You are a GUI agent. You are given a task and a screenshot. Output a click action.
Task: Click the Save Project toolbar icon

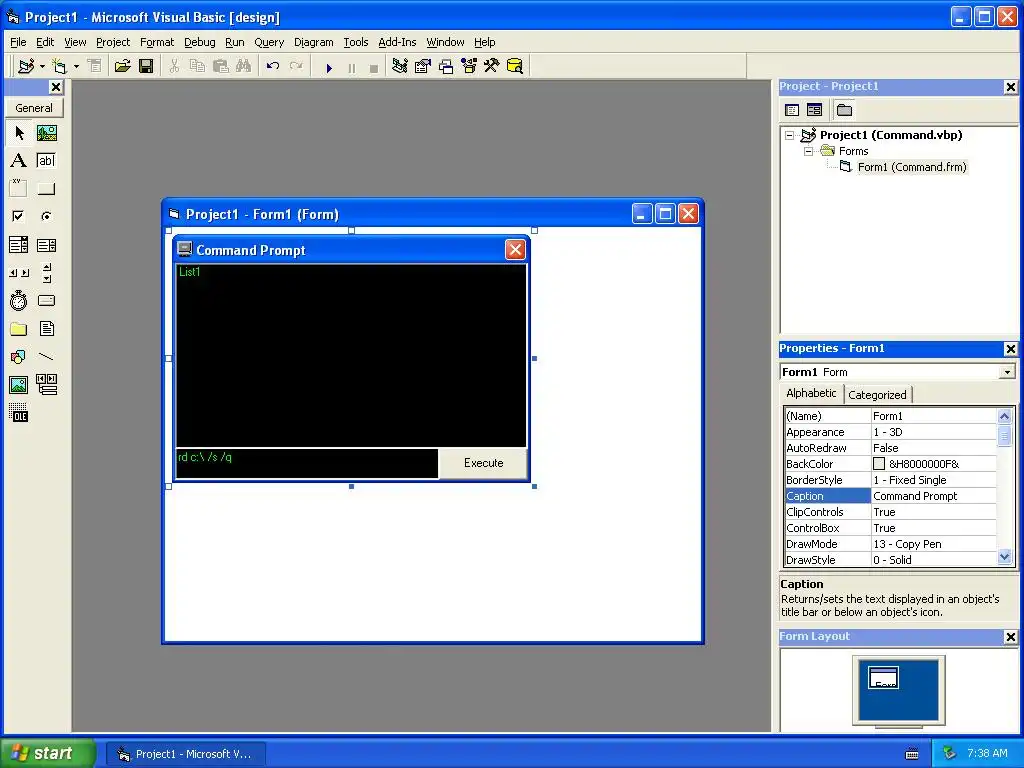point(146,66)
